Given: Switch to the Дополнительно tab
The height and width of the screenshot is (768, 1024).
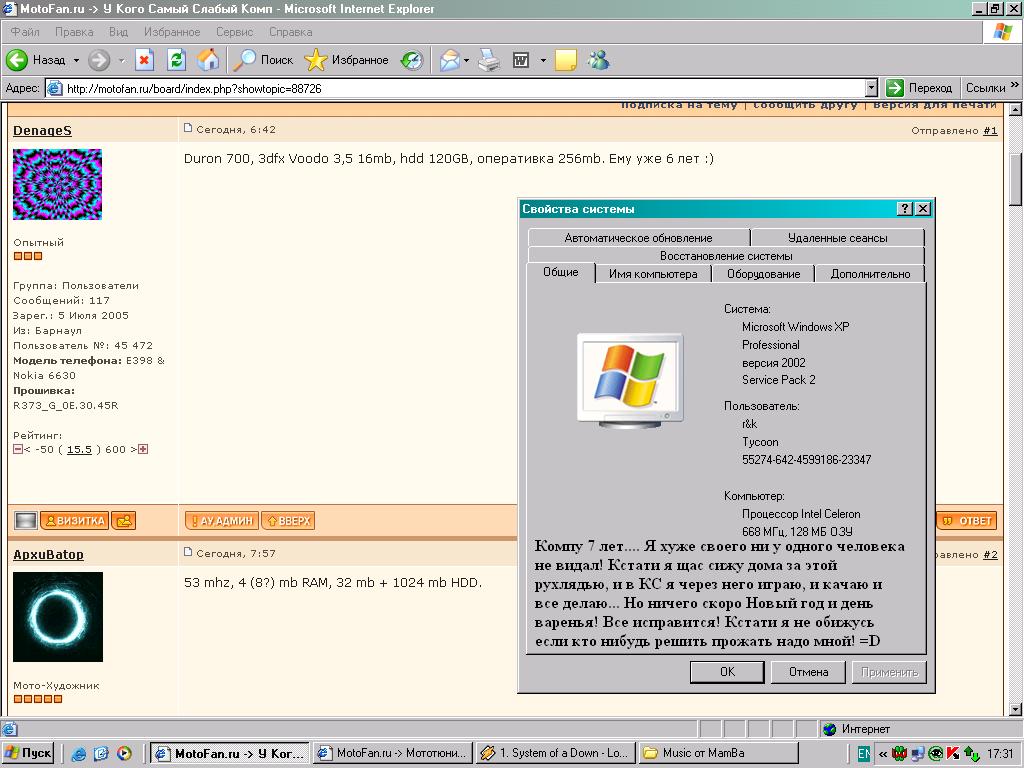Looking at the screenshot, I should [x=870, y=274].
